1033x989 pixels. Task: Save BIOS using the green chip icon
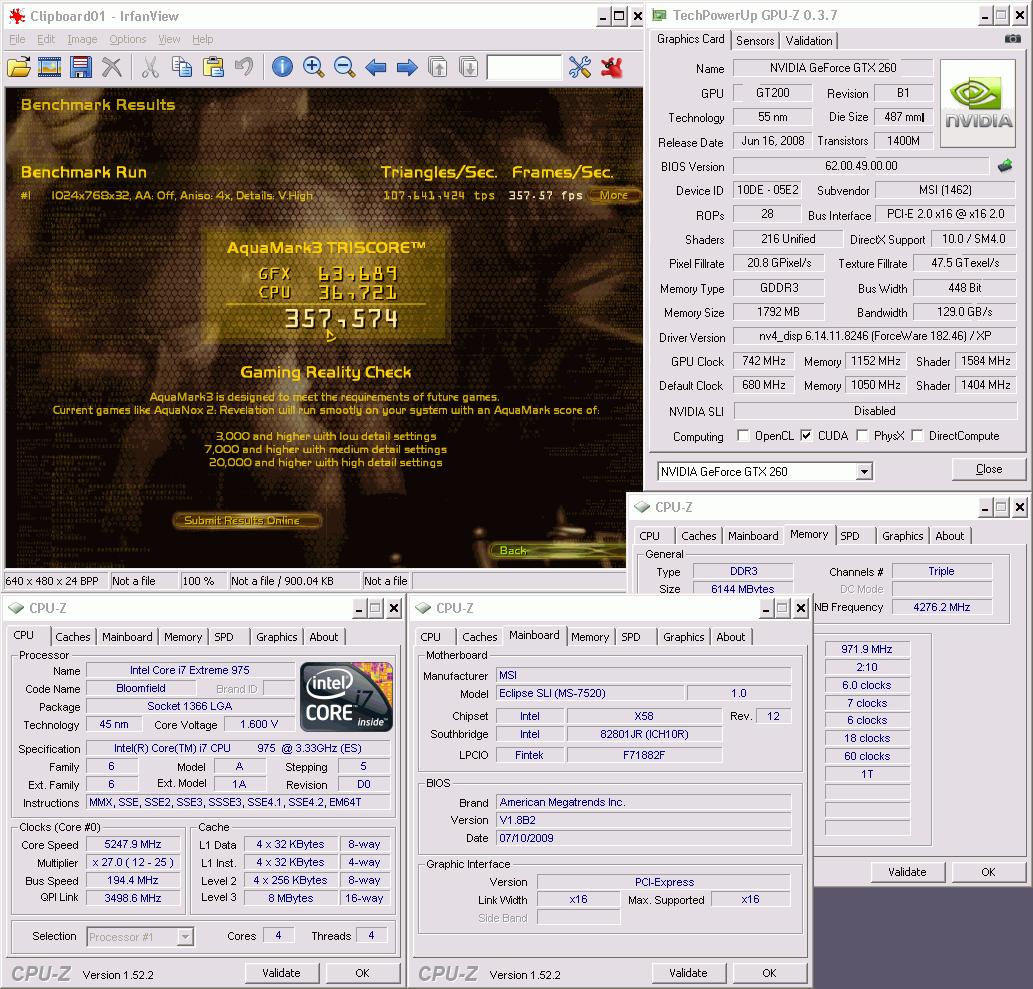click(1005, 166)
